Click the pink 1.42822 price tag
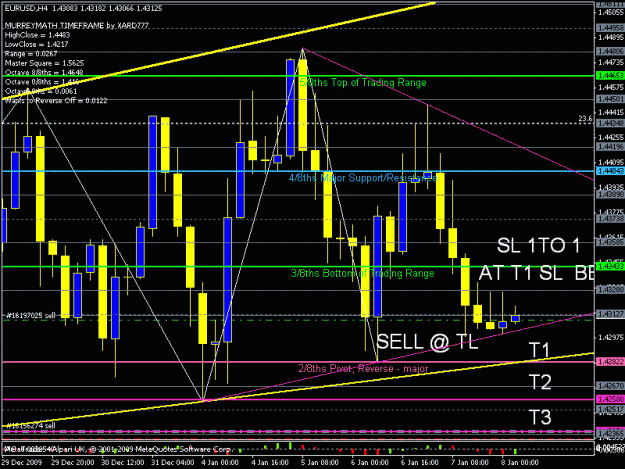The image size is (625, 469). click(x=610, y=362)
